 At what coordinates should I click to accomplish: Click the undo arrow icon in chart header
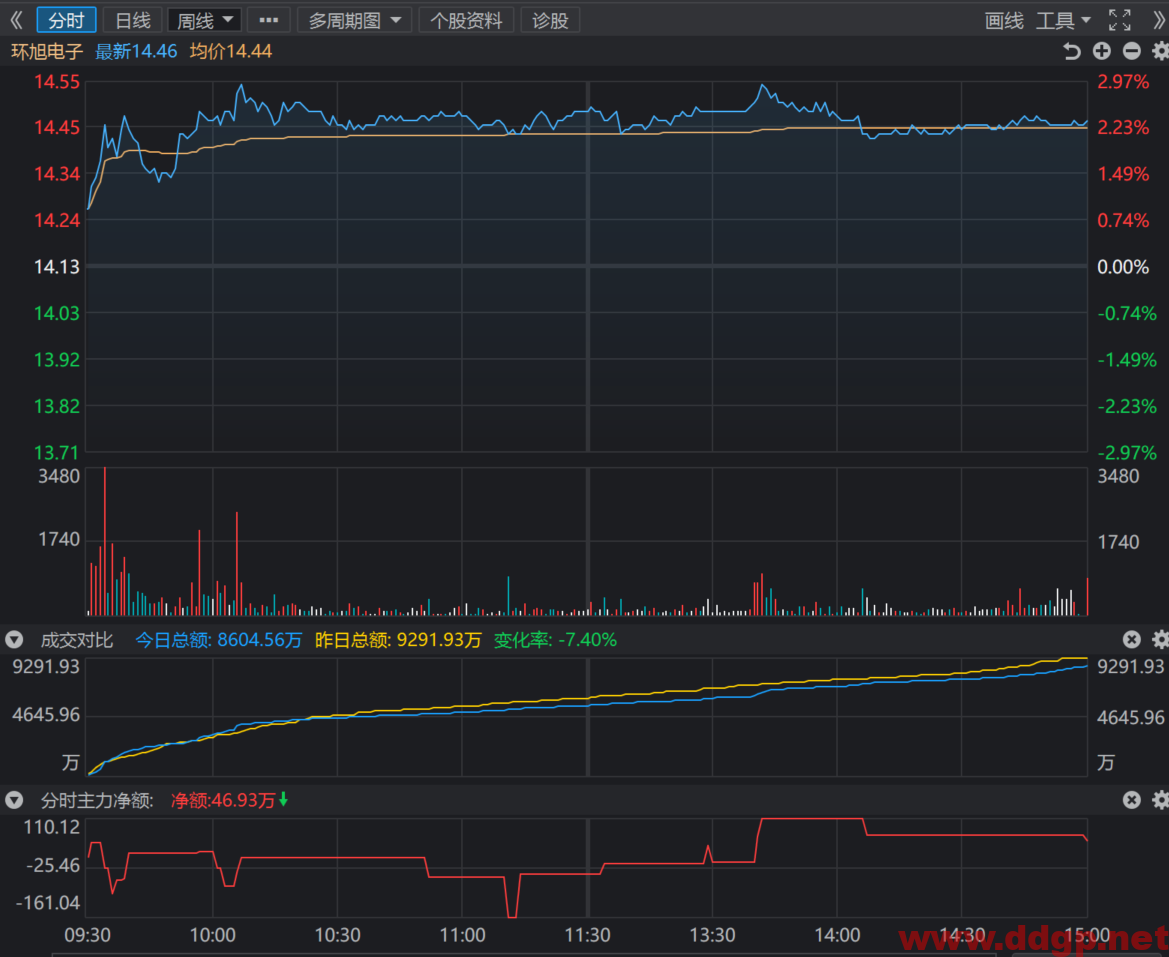point(1071,51)
